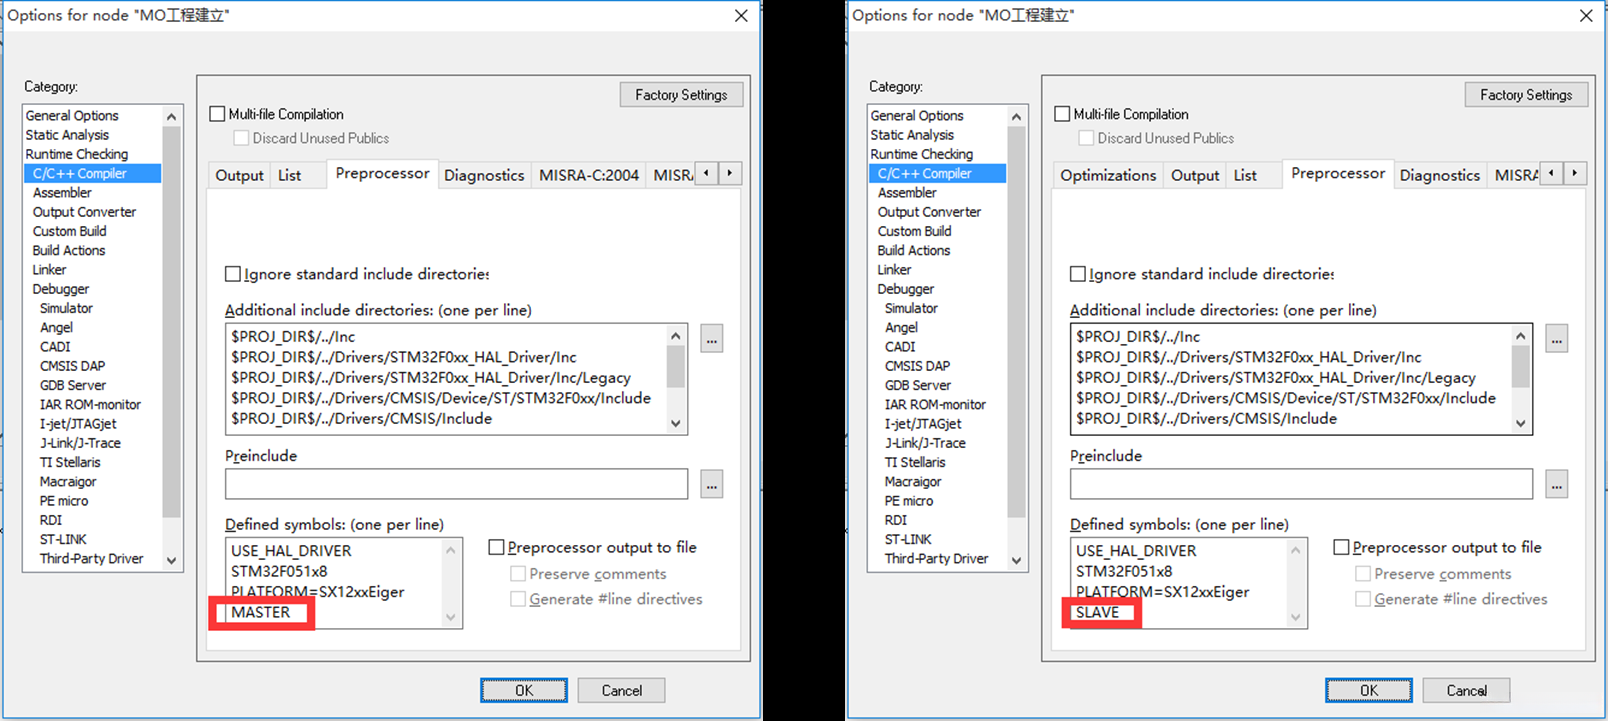Toggle Discard Unused Publics in left dialog
Image resolution: width=1608 pixels, height=721 pixels.
point(241,138)
